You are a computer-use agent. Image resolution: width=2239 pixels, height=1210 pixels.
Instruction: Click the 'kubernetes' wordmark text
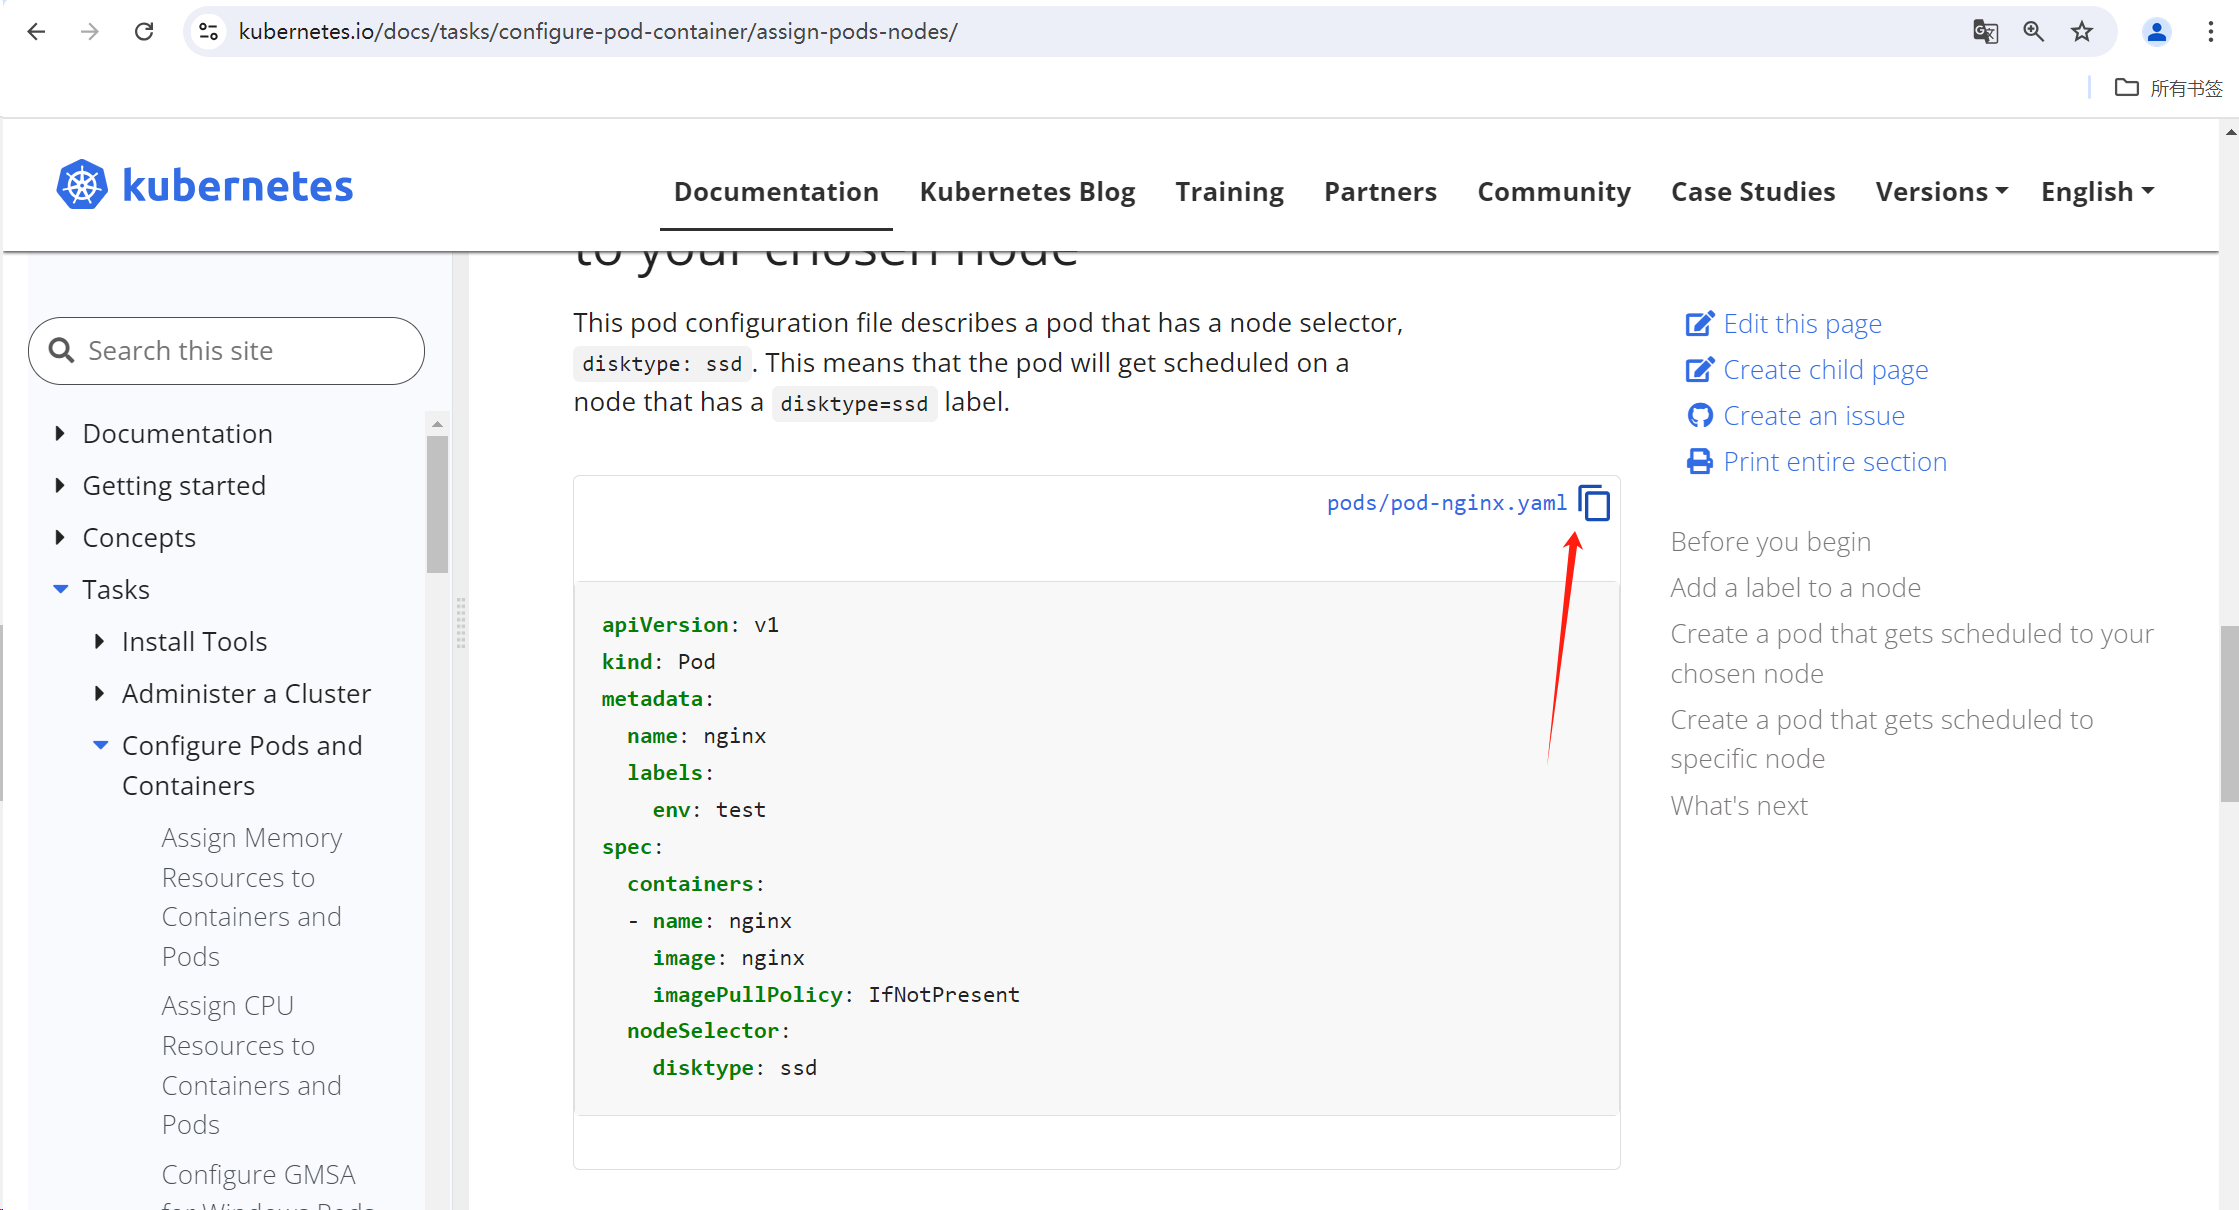coord(238,186)
